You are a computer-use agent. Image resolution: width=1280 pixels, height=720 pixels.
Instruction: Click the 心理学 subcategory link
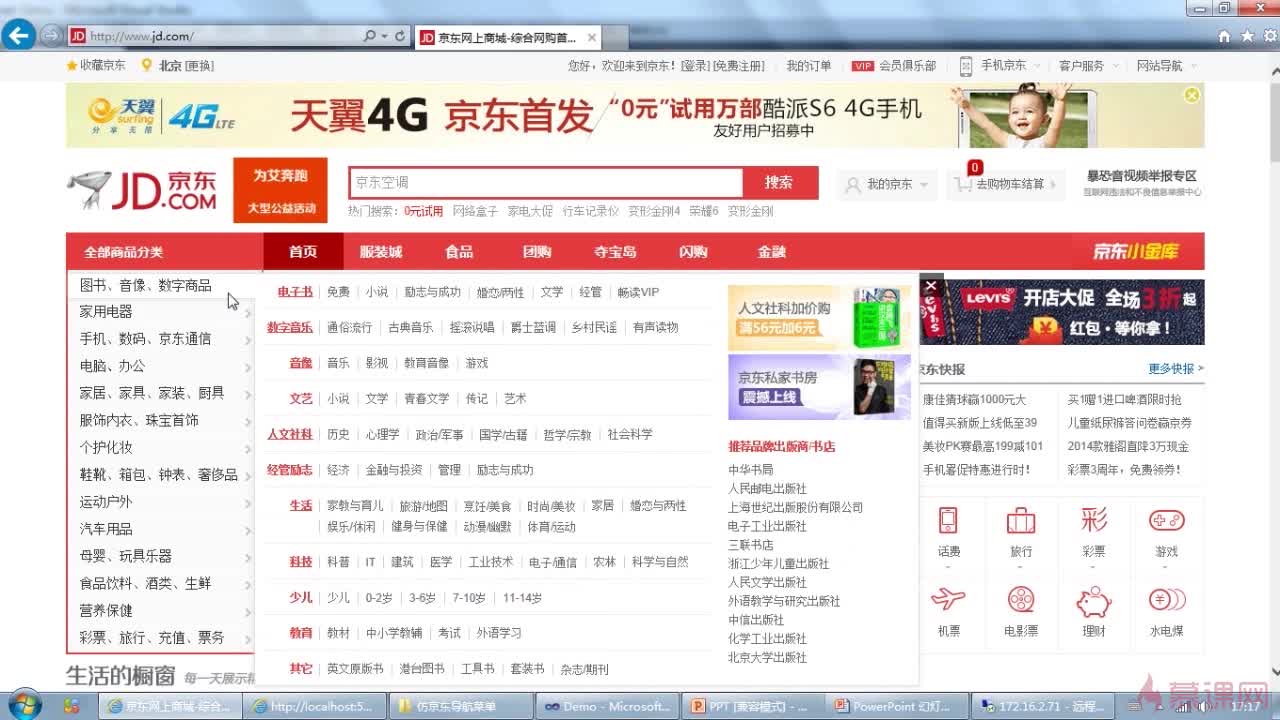pyautogui.click(x=382, y=434)
